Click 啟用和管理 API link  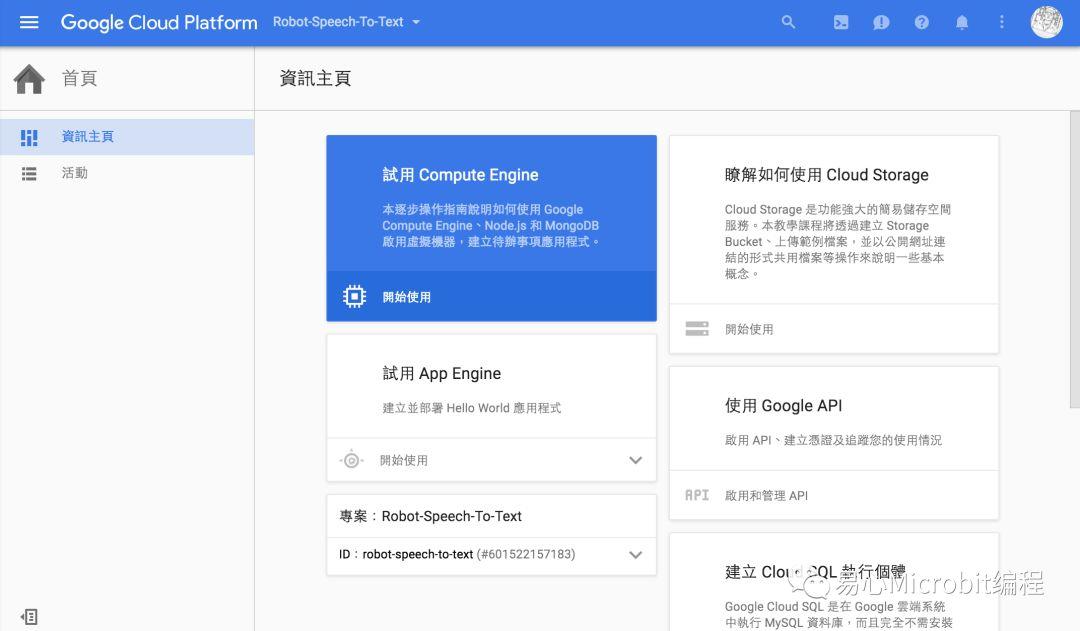click(766, 495)
